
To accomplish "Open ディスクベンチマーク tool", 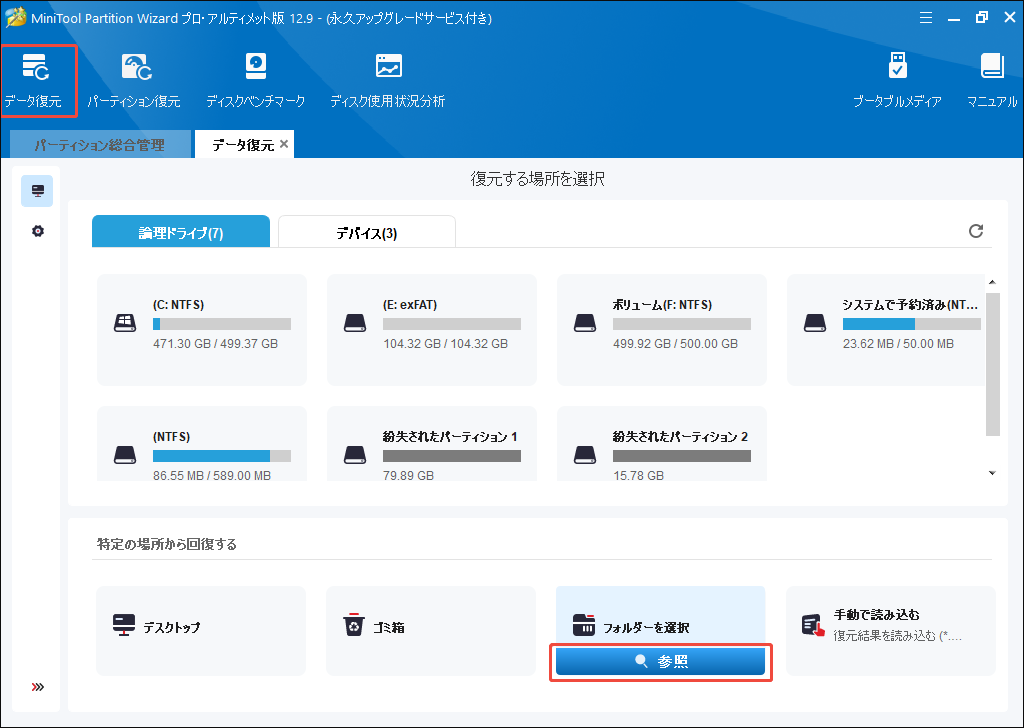I will click(255, 81).
